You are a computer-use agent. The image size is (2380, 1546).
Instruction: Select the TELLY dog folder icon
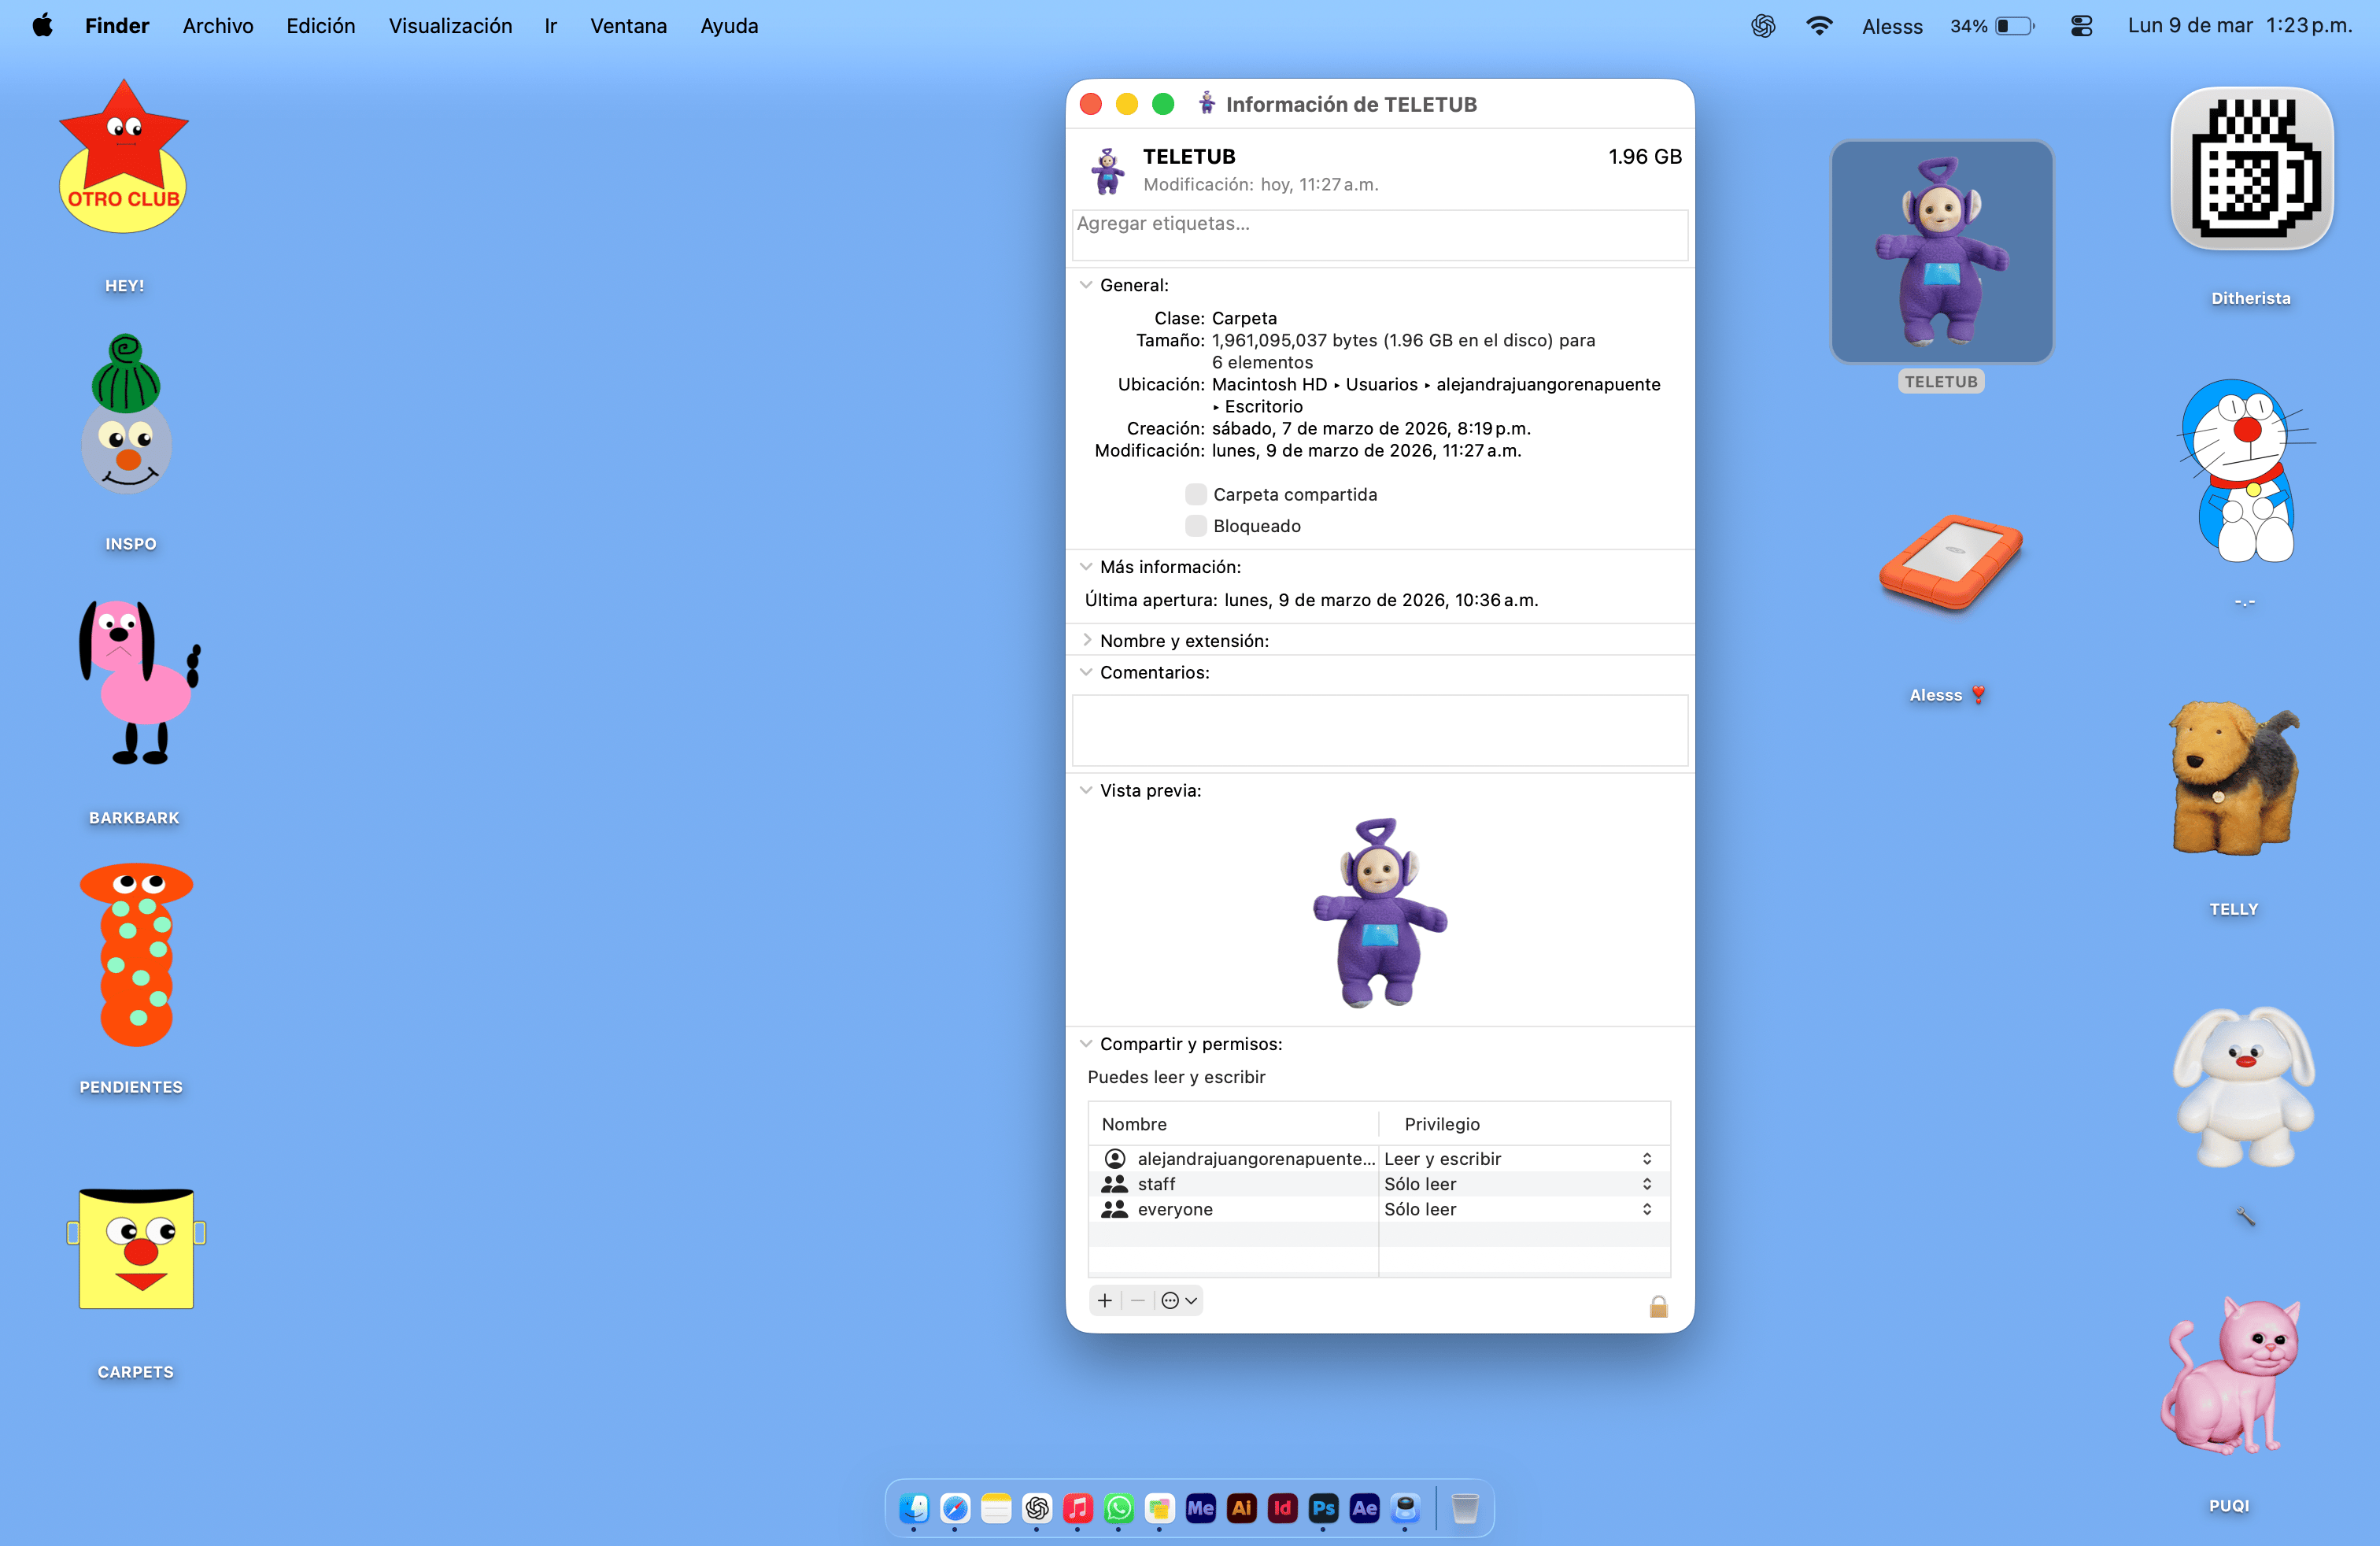pyautogui.click(x=2234, y=778)
